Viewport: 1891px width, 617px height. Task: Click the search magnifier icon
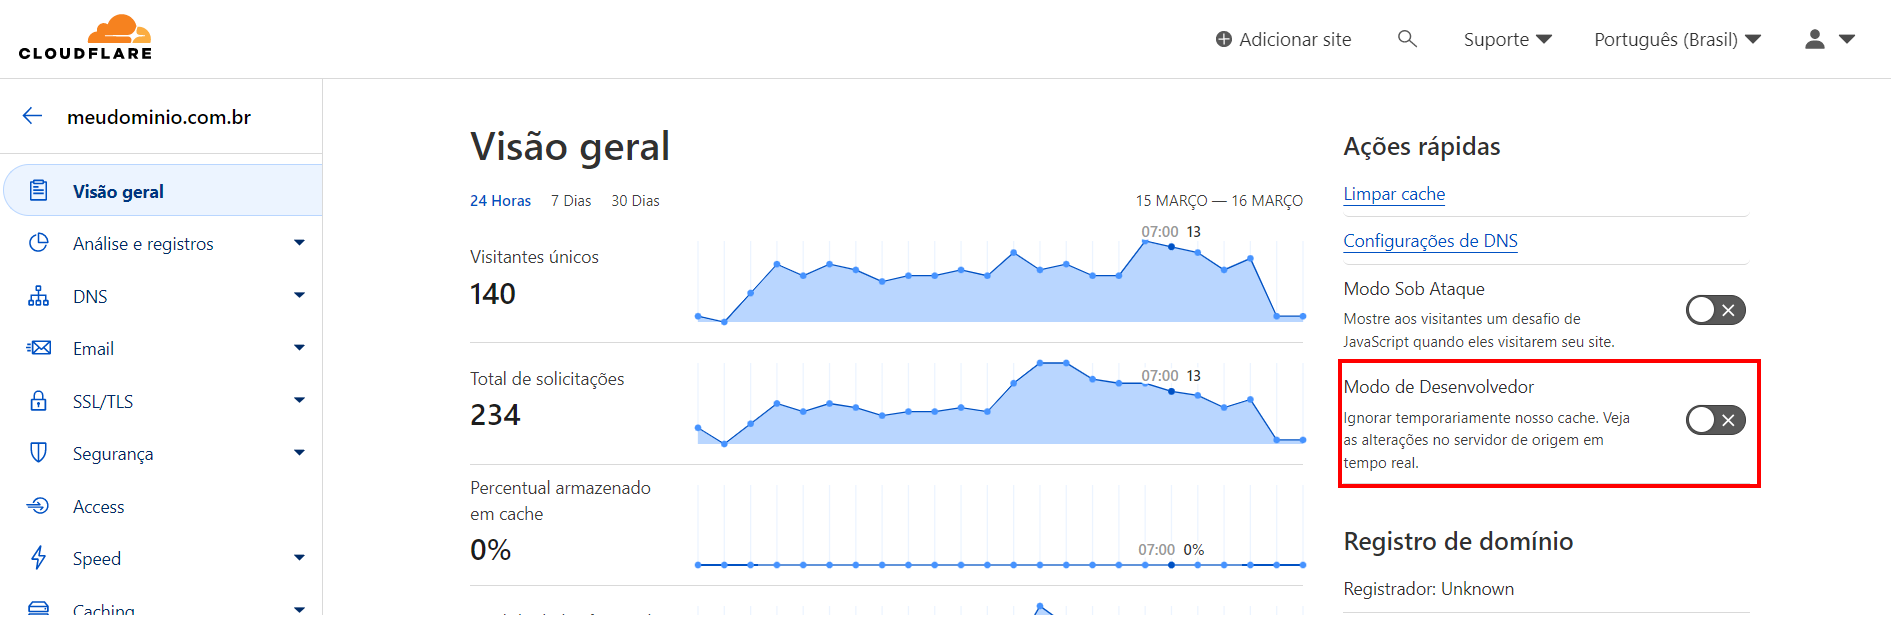point(1407,38)
